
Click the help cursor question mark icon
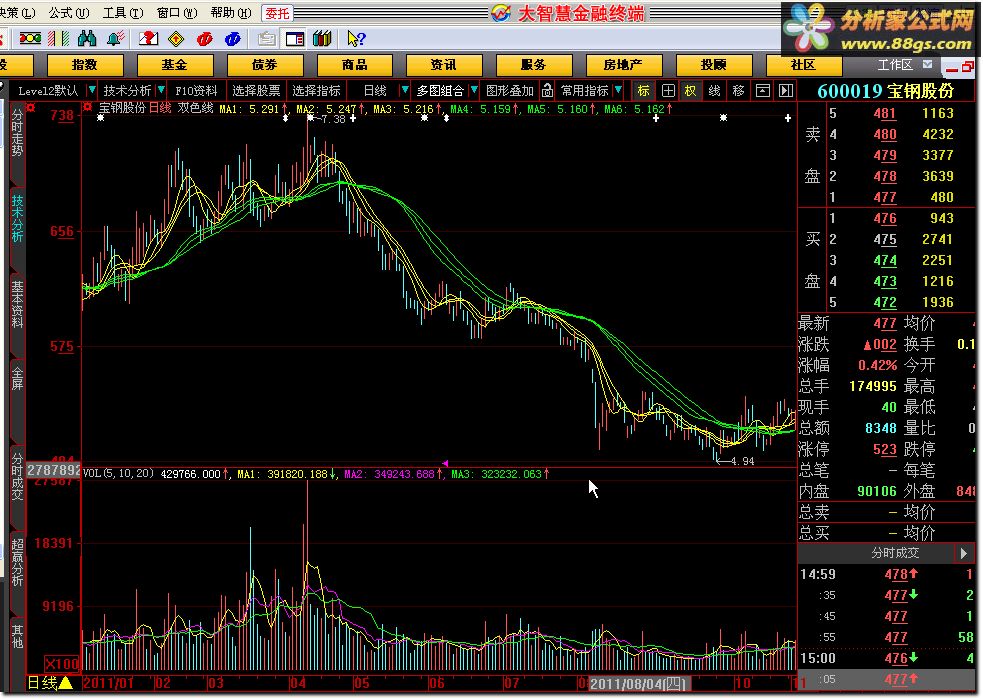[x=356, y=39]
